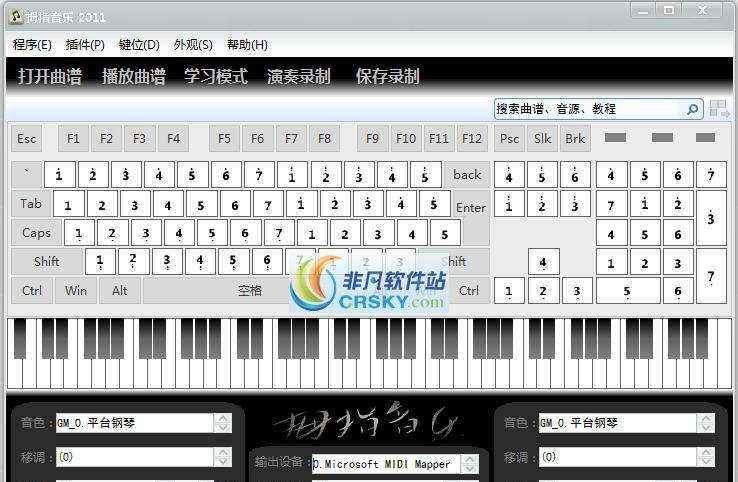Click 打开曲谱 to open a score
Viewport: 738px width, 482px height.
[x=50, y=76]
